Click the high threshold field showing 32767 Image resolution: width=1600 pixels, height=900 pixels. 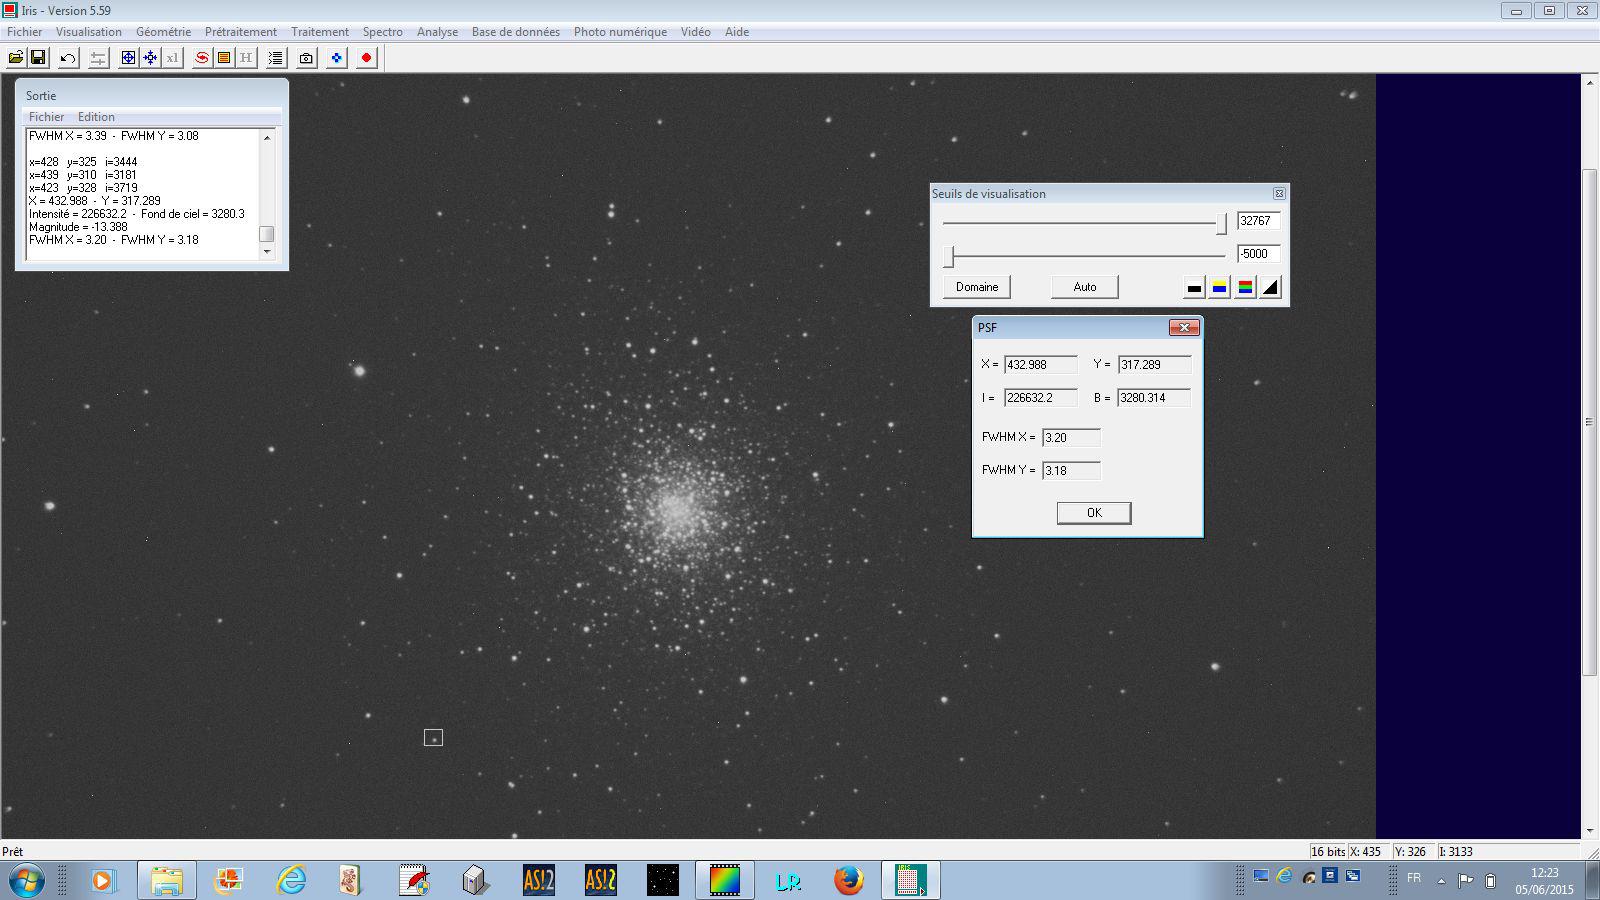pos(1258,221)
